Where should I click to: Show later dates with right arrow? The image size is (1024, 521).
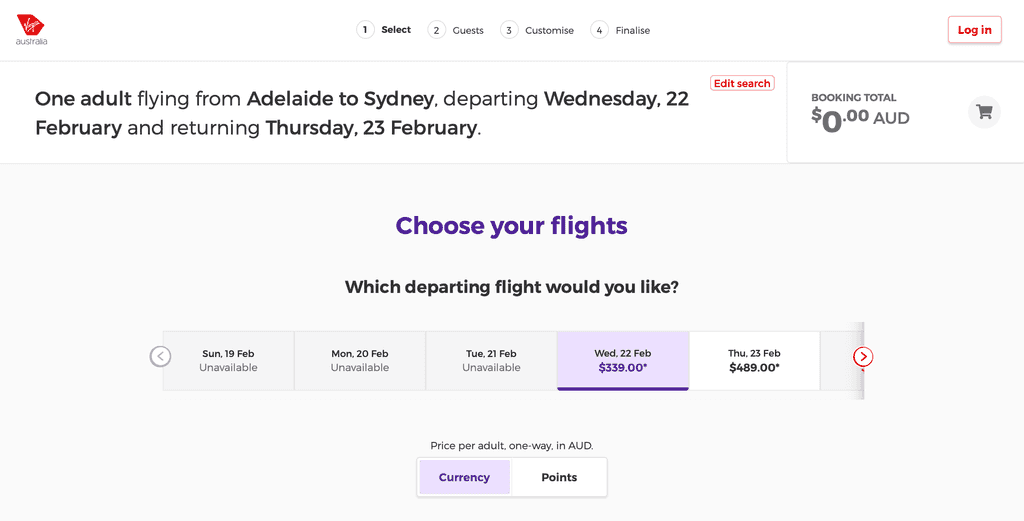coord(863,357)
